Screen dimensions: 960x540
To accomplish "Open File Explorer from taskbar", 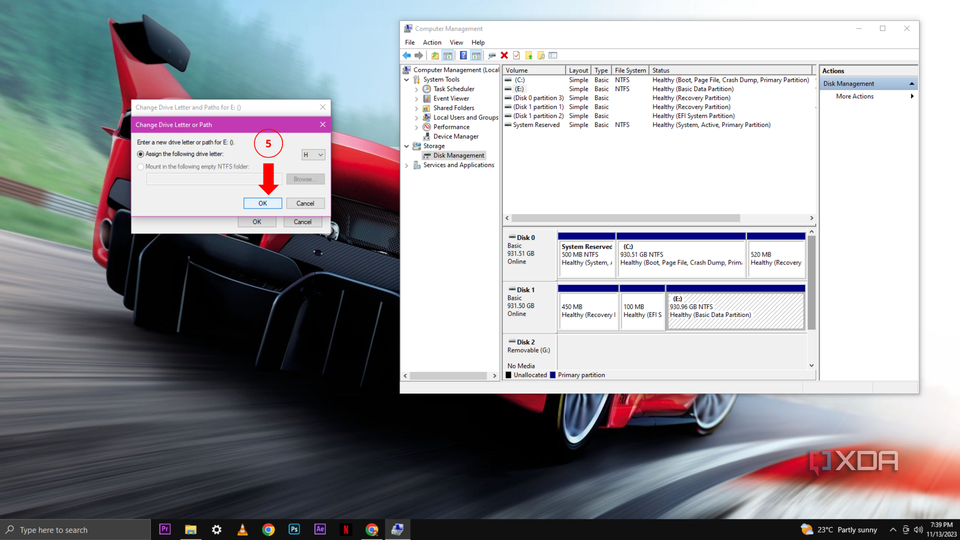I will click(190, 530).
